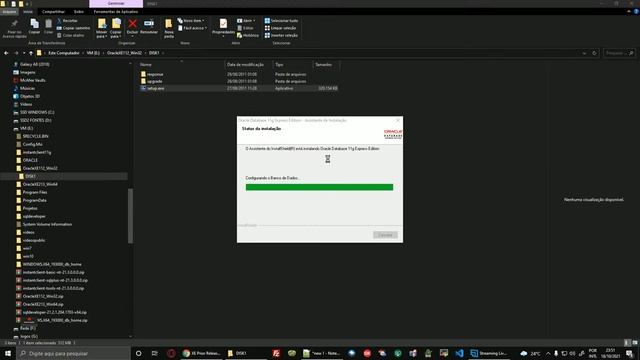Screen dimensions: 640x360
Task: Go back with the back arrow
Action: (6, 53)
